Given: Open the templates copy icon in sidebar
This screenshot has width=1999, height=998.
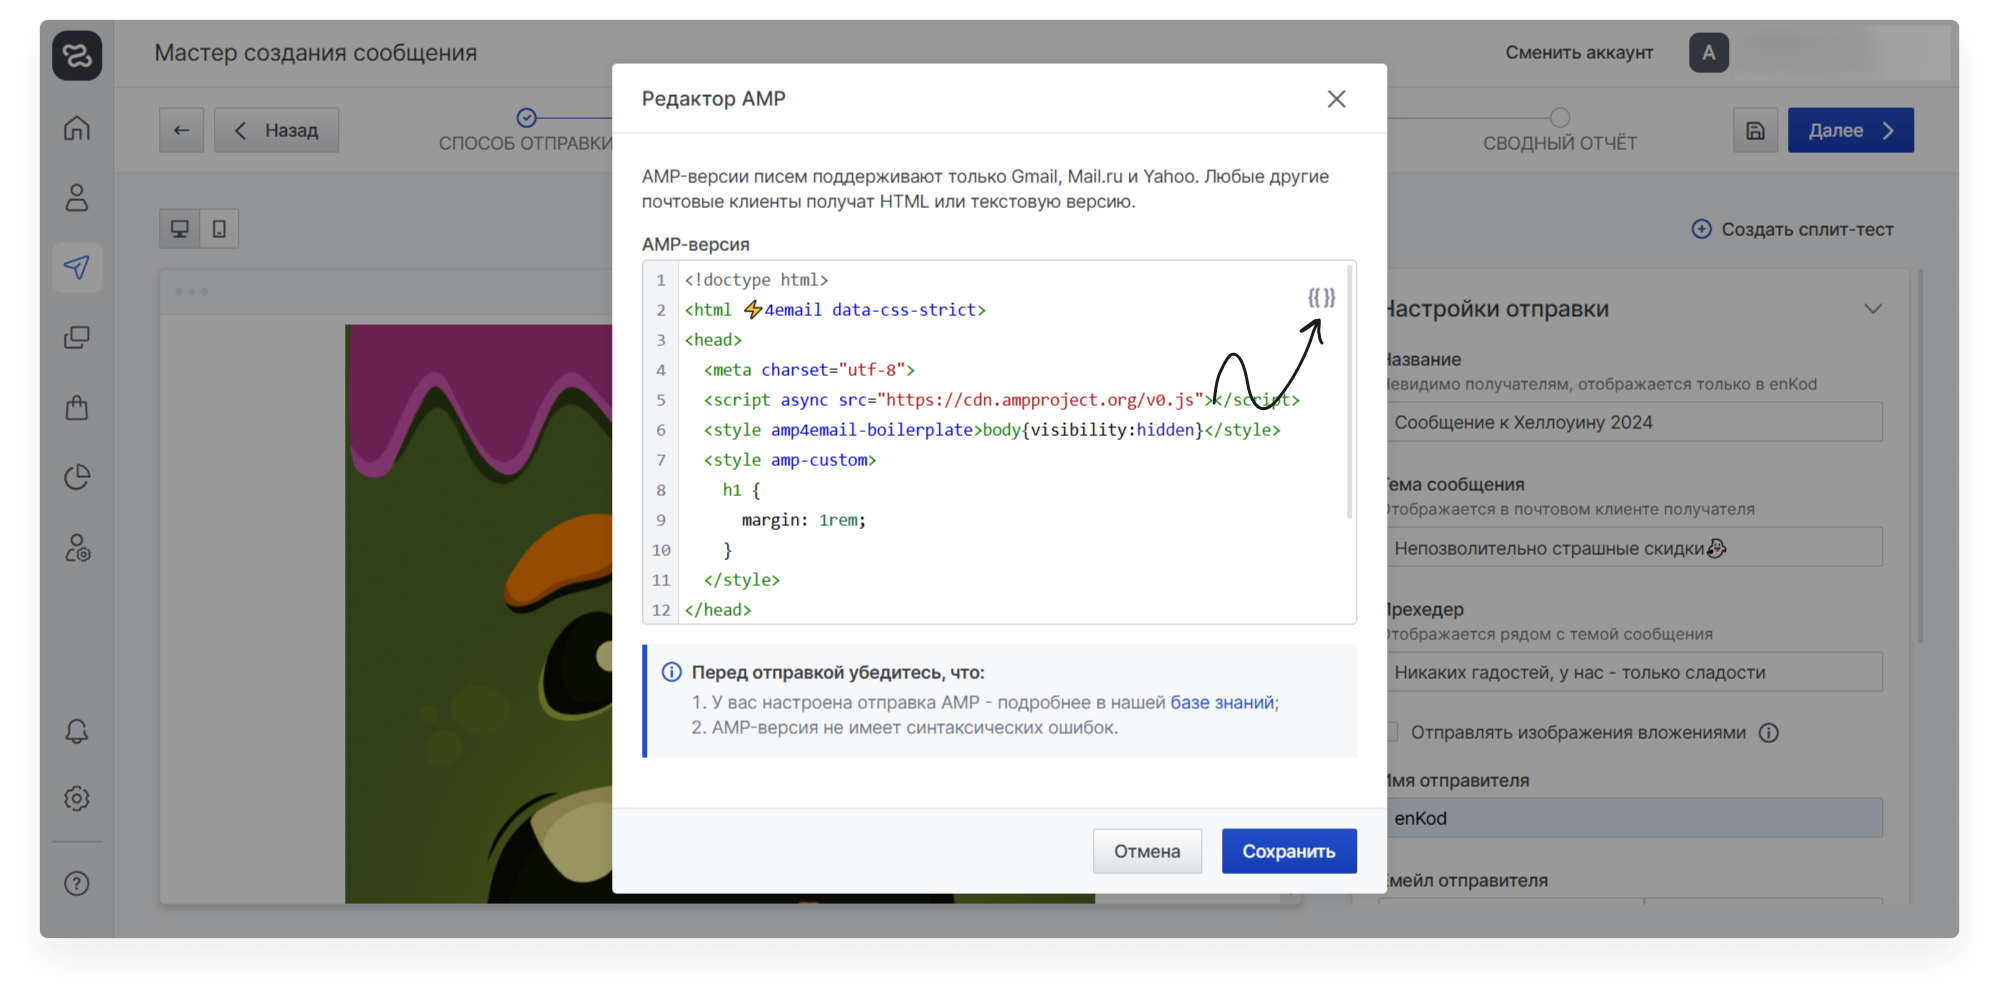Looking at the screenshot, I should tap(77, 337).
